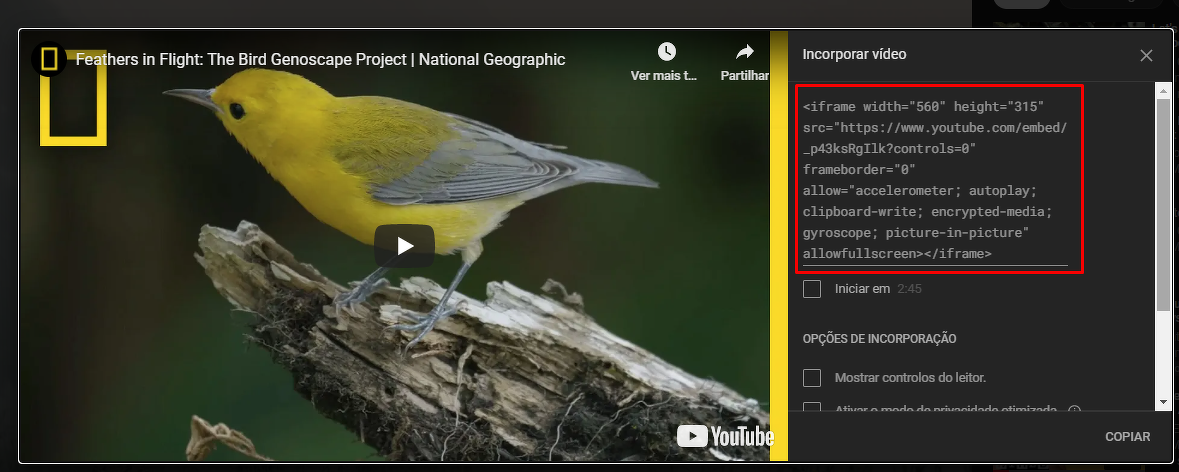Click the Partilhar label text
The height and width of the screenshot is (472, 1179).
click(744, 75)
